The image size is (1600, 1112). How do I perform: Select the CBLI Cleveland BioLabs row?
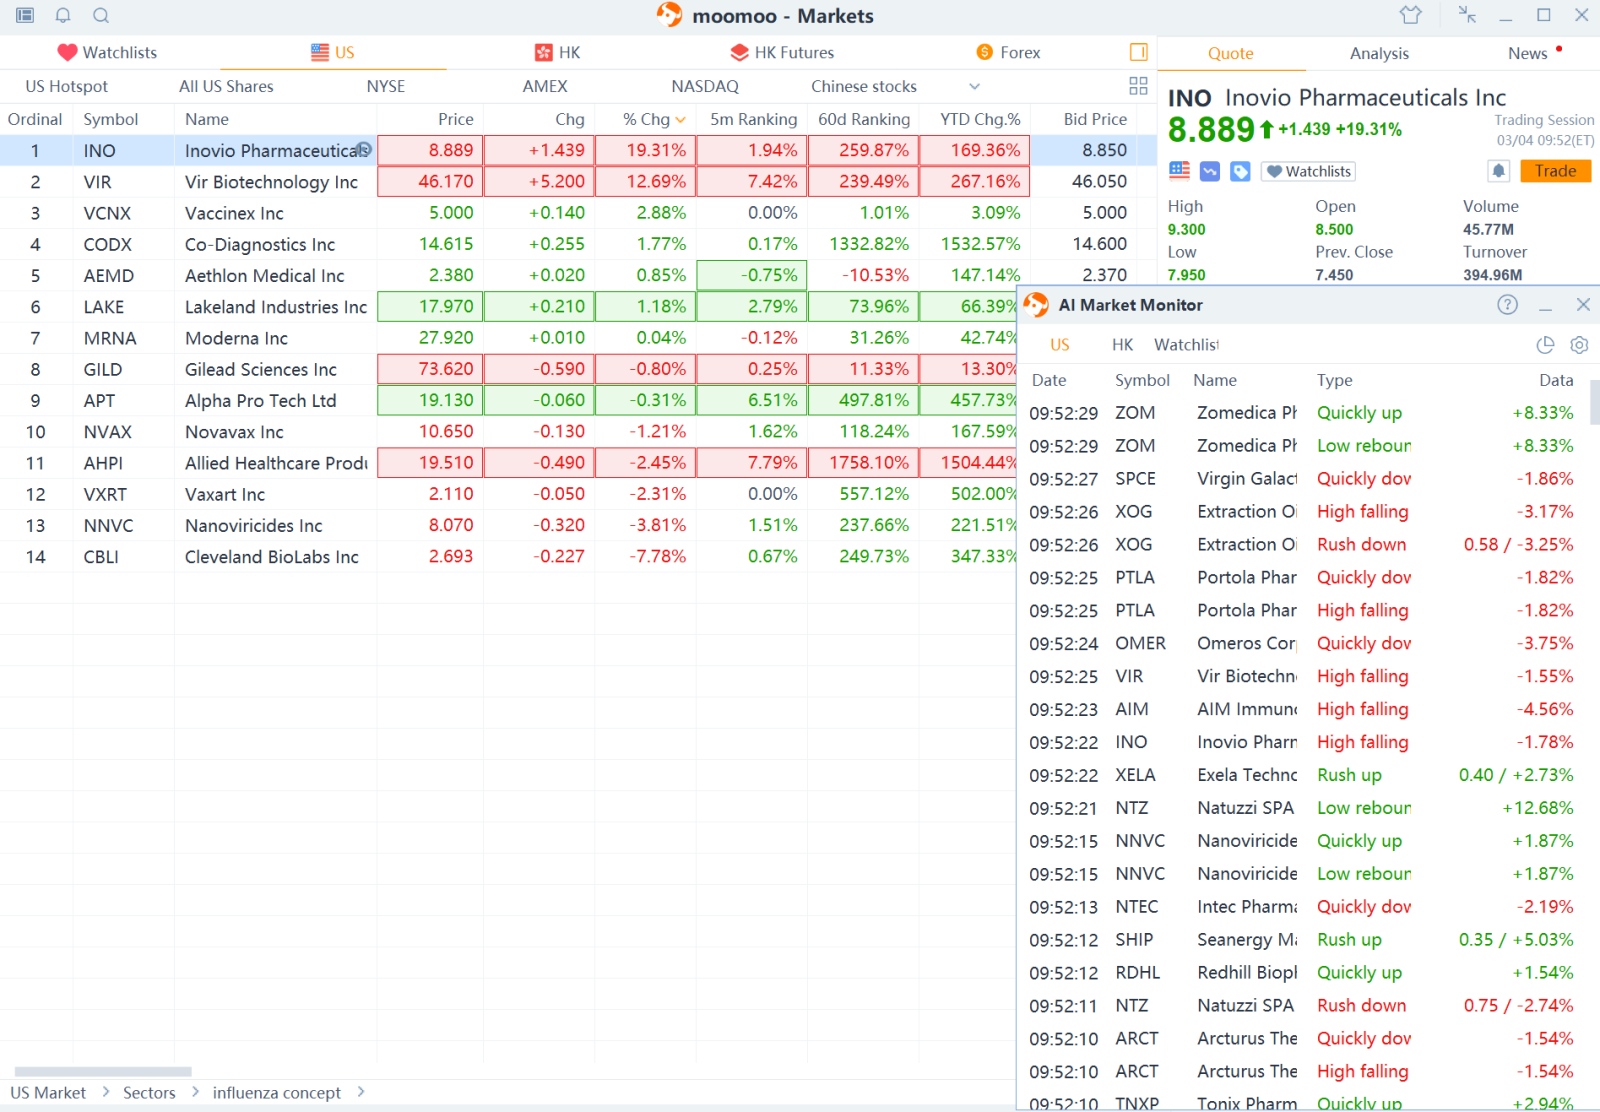click(508, 557)
